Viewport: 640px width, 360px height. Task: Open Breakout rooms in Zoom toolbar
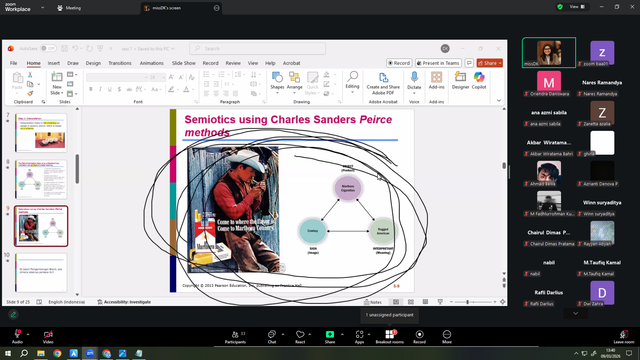[x=390, y=337]
